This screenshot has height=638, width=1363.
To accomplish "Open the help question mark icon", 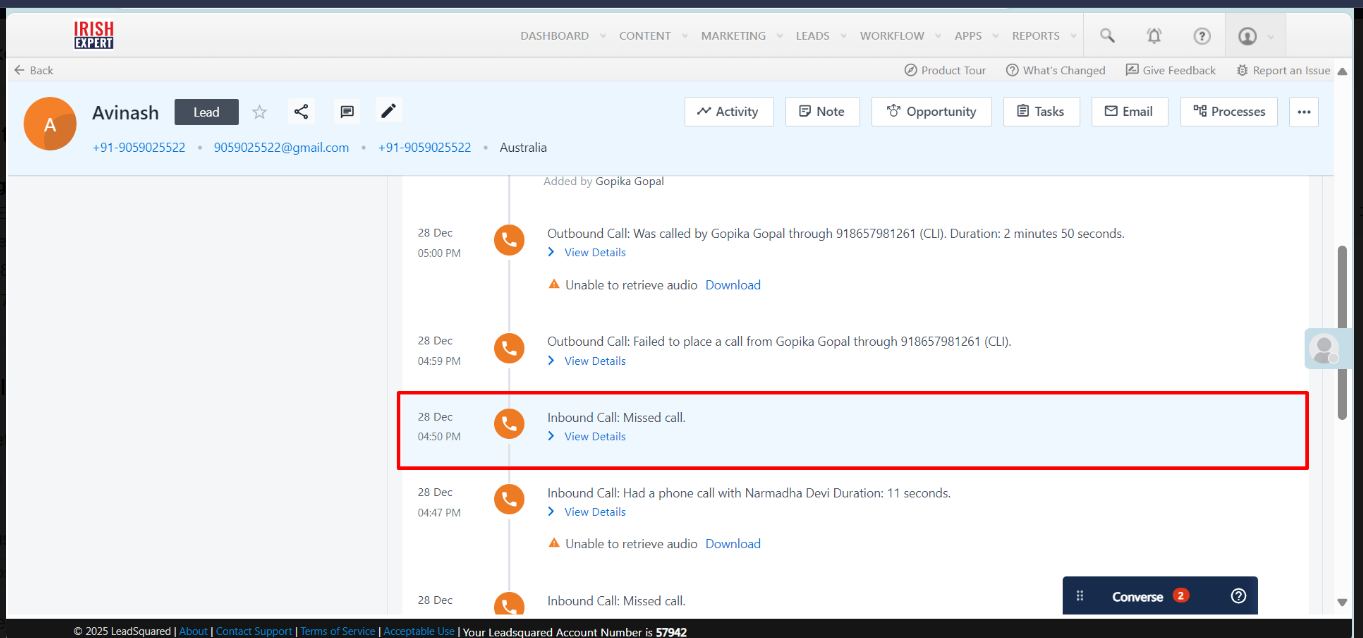I will (x=1202, y=36).
